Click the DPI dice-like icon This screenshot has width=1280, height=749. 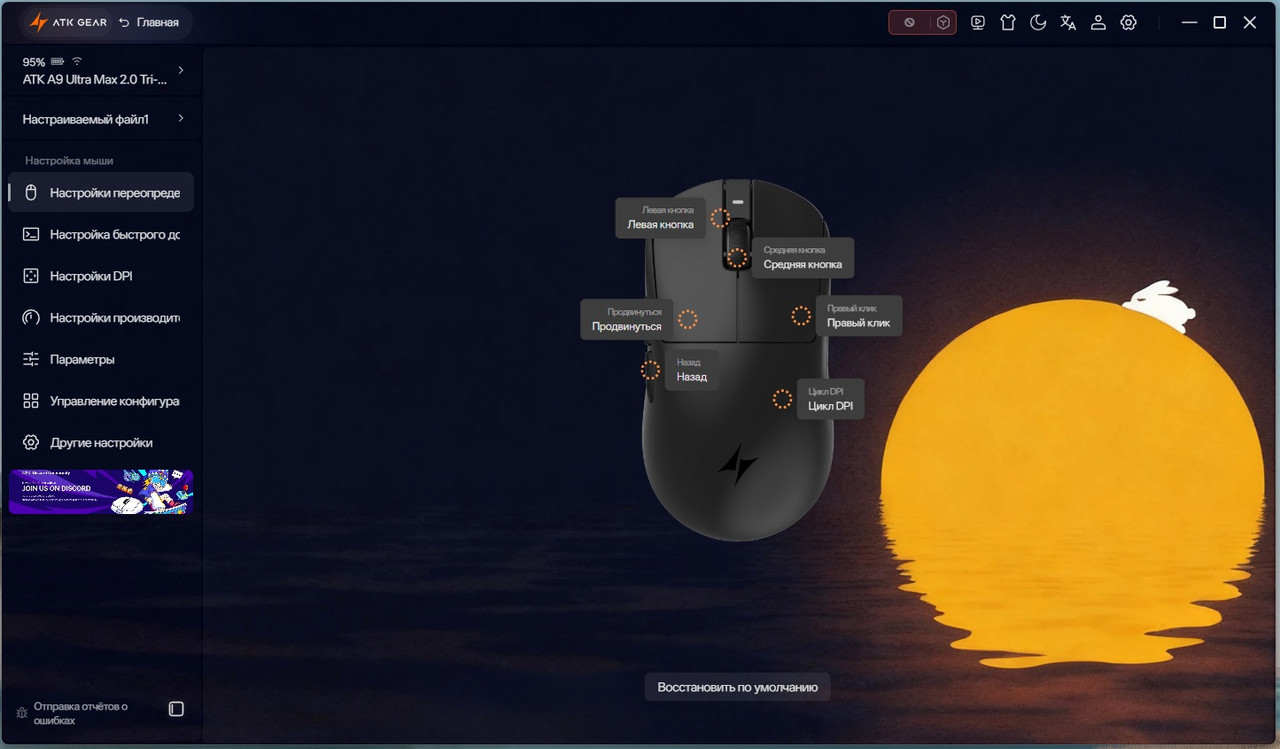(31, 276)
